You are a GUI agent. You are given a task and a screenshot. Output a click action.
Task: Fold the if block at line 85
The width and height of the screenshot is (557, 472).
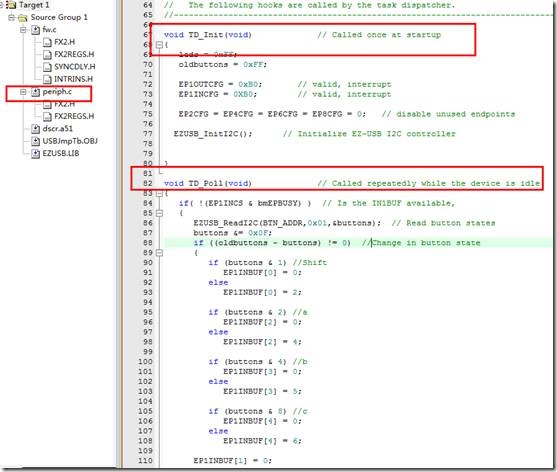click(x=159, y=213)
